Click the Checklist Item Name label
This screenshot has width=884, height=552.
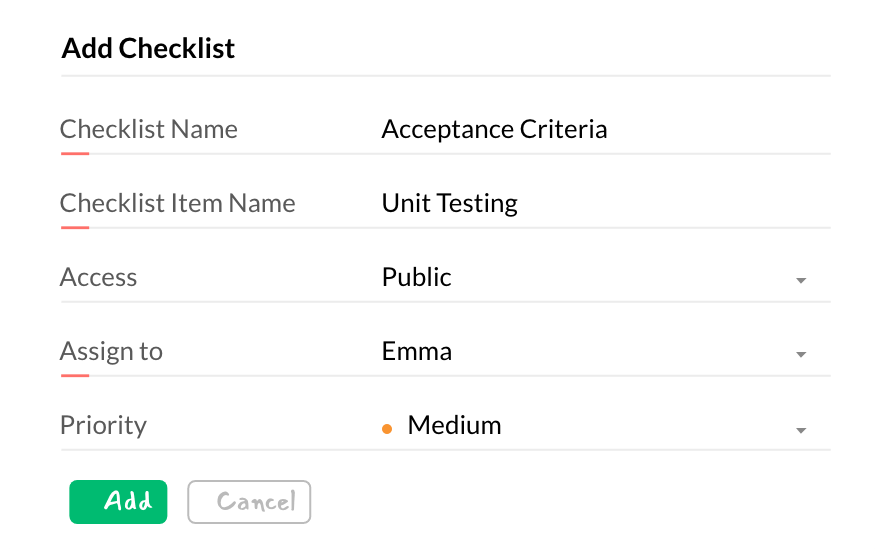click(177, 203)
